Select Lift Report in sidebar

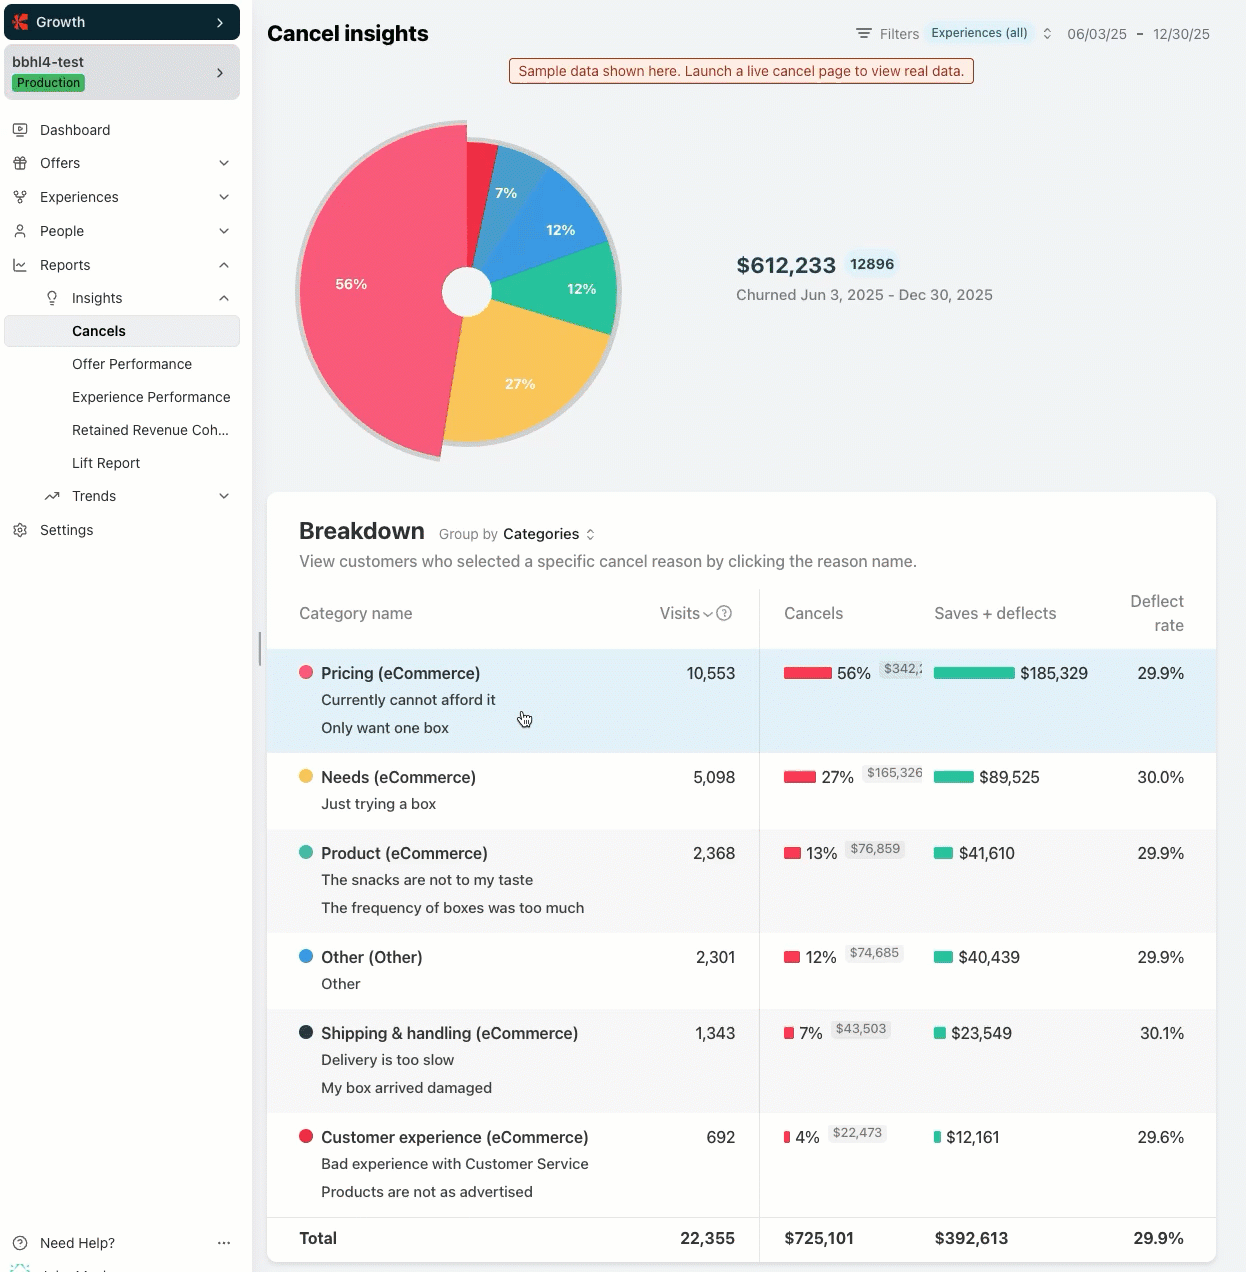(106, 463)
